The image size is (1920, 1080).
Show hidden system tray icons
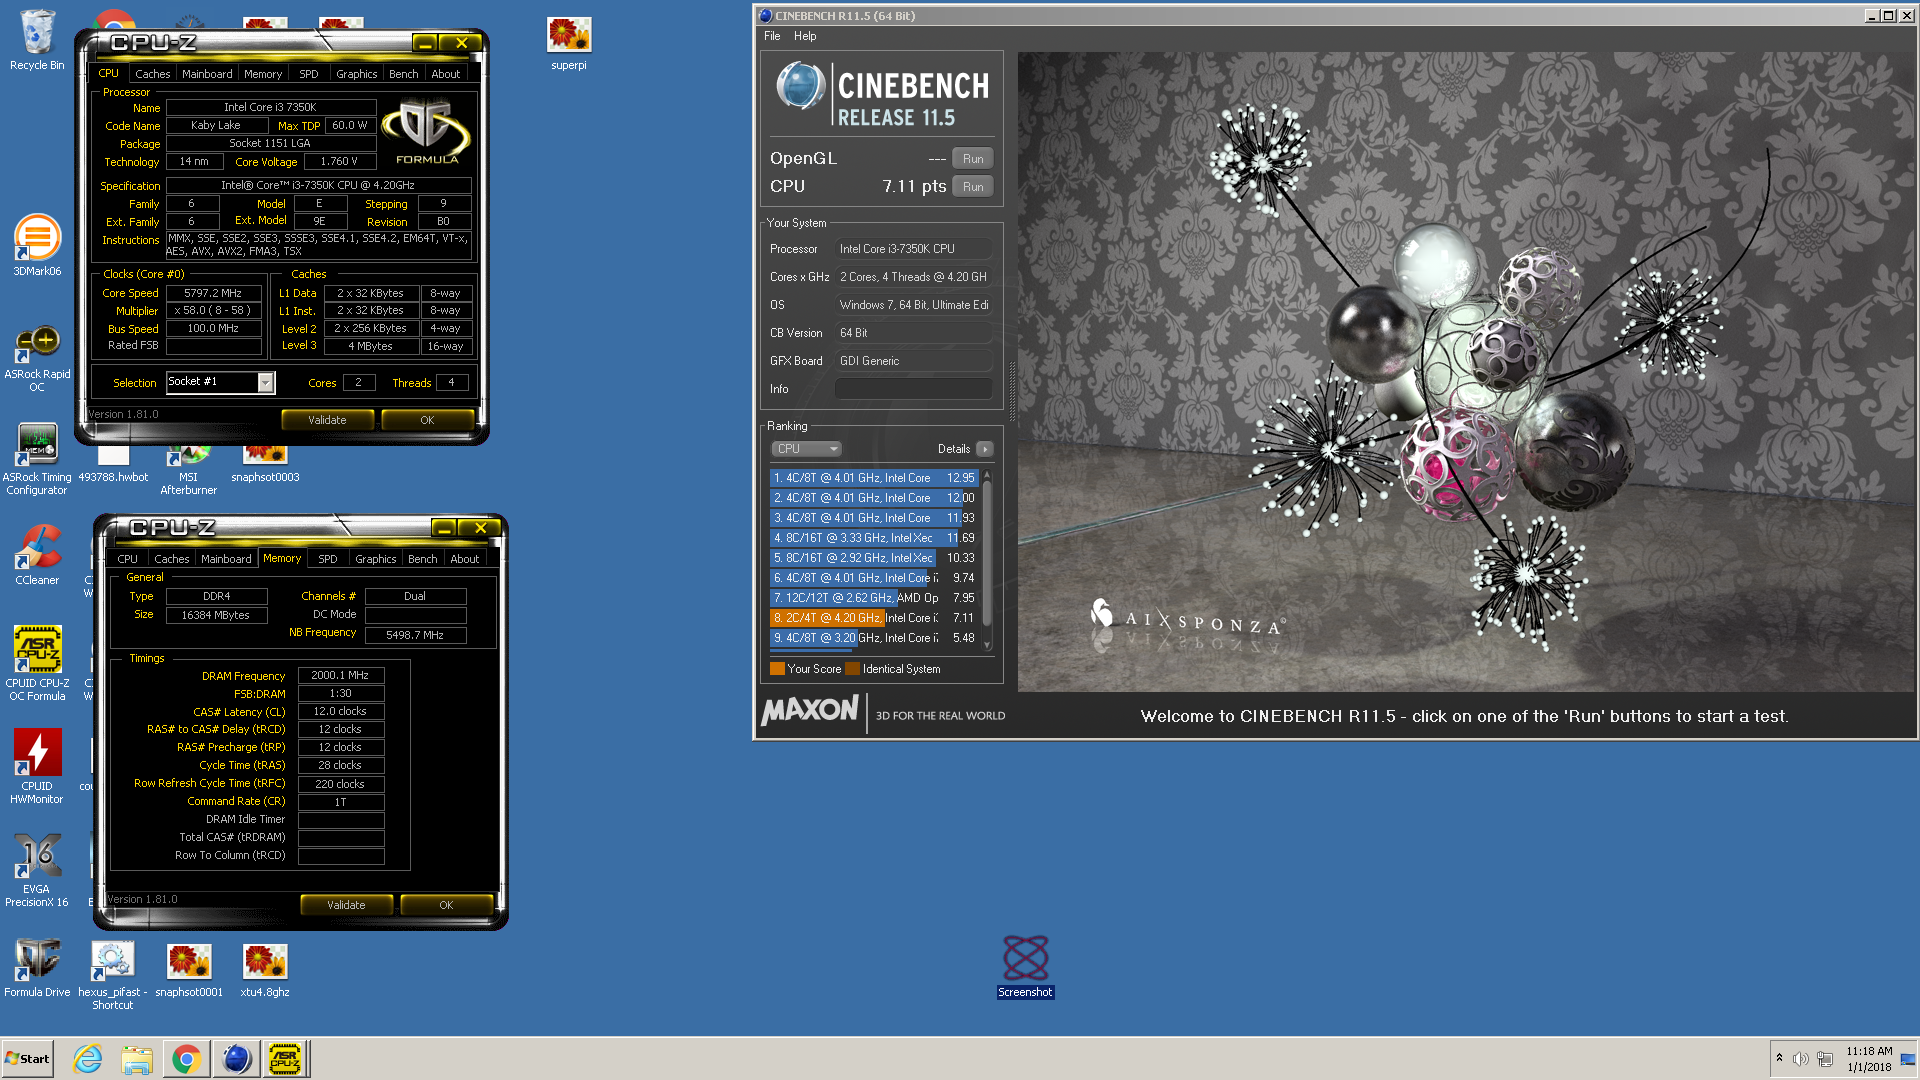pyautogui.click(x=1779, y=1058)
